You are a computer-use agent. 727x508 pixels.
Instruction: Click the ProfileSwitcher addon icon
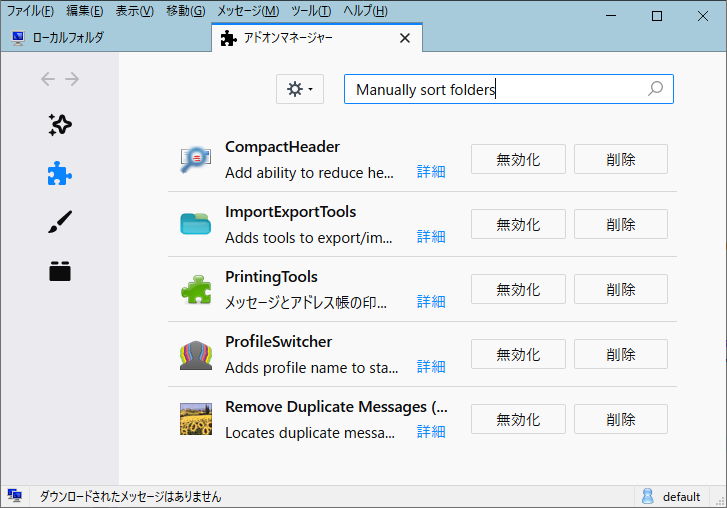(x=196, y=355)
